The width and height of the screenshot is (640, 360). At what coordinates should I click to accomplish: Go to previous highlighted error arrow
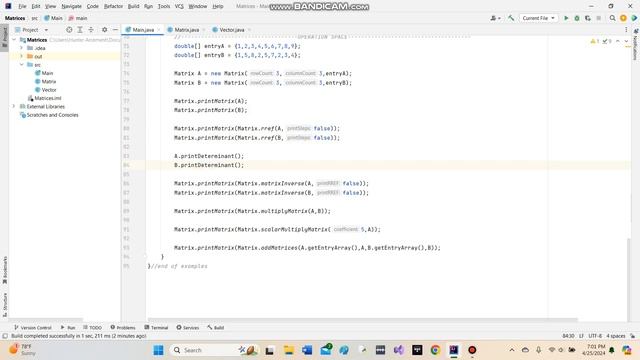click(x=618, y=41)
